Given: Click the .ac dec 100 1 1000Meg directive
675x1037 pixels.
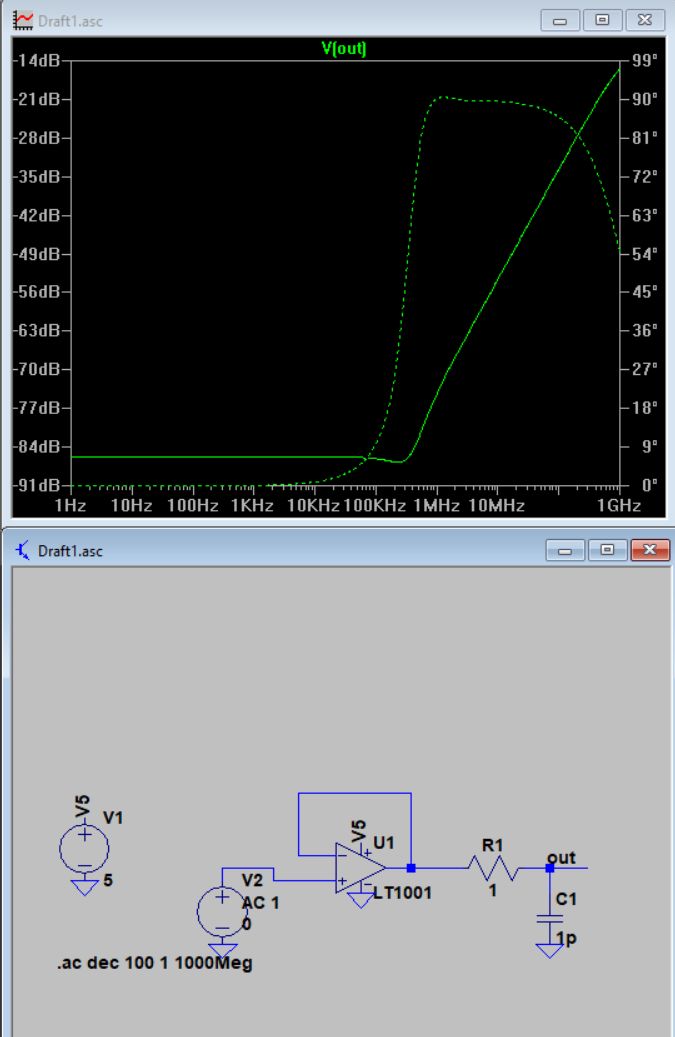Looking at the screenshot, I should pos(155,963).
